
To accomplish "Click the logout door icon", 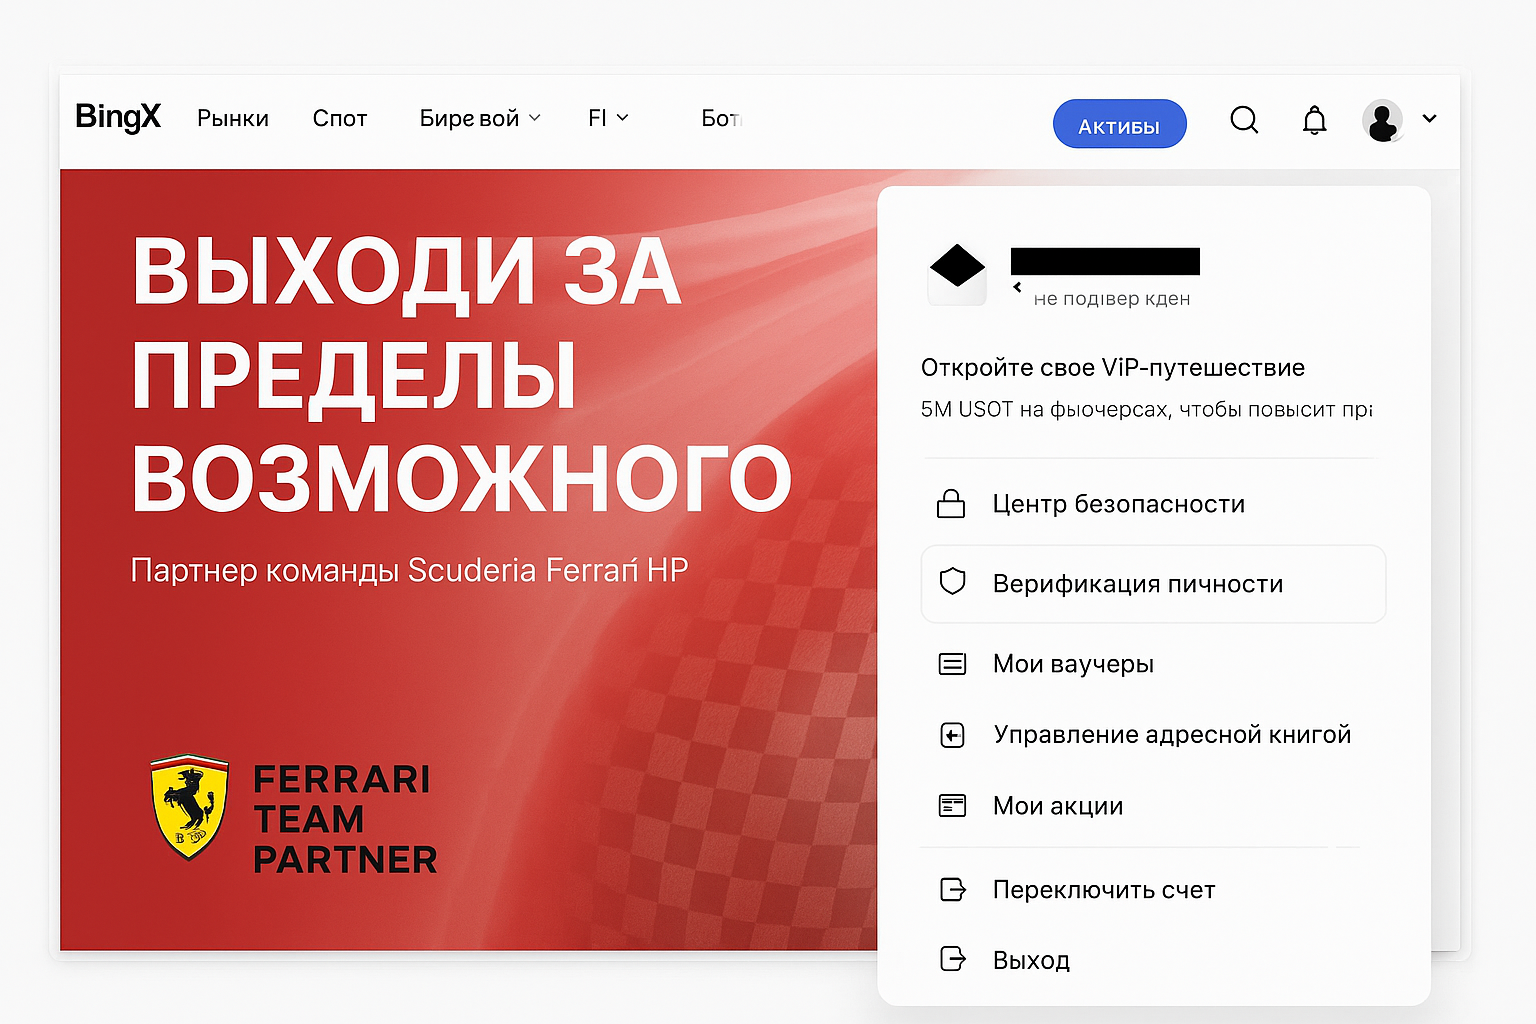I will [x=953, y=959].
